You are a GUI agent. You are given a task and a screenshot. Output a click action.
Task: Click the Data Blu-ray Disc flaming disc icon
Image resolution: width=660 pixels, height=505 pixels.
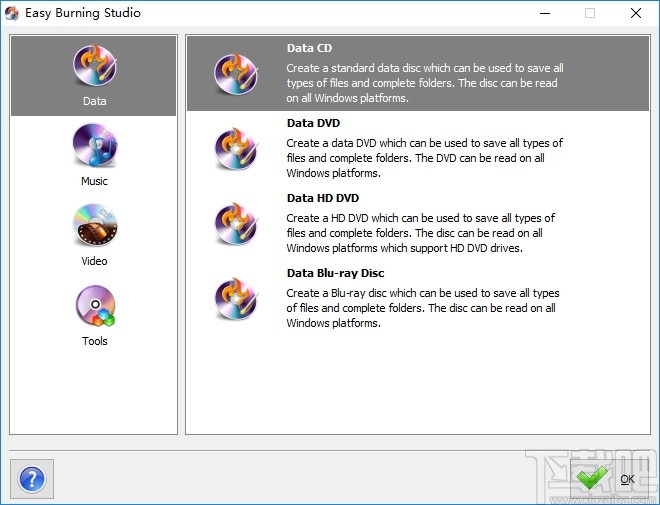(x=236, y=298)
